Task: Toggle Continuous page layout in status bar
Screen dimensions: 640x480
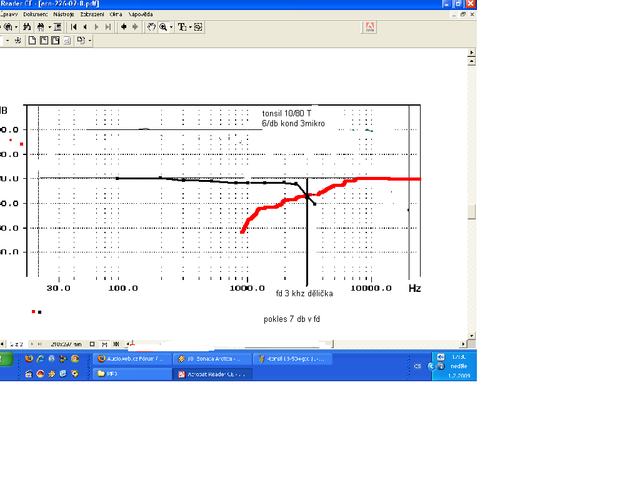Action: [x=104, y=344]
